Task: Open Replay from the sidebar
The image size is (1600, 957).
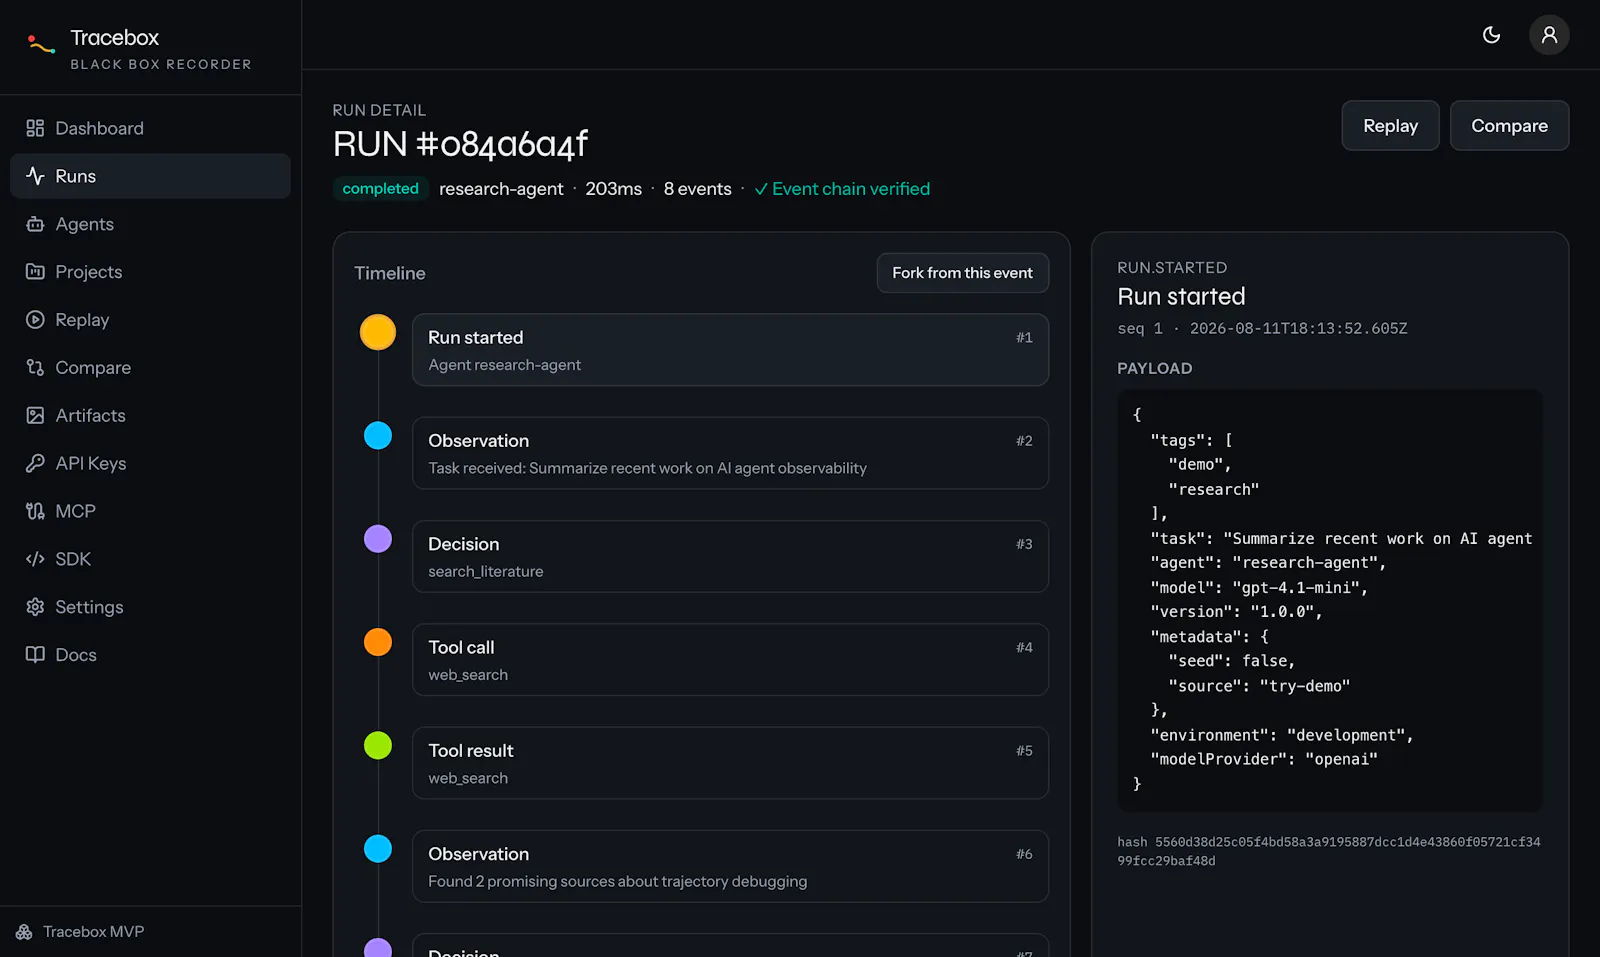Action: point(150,320)
